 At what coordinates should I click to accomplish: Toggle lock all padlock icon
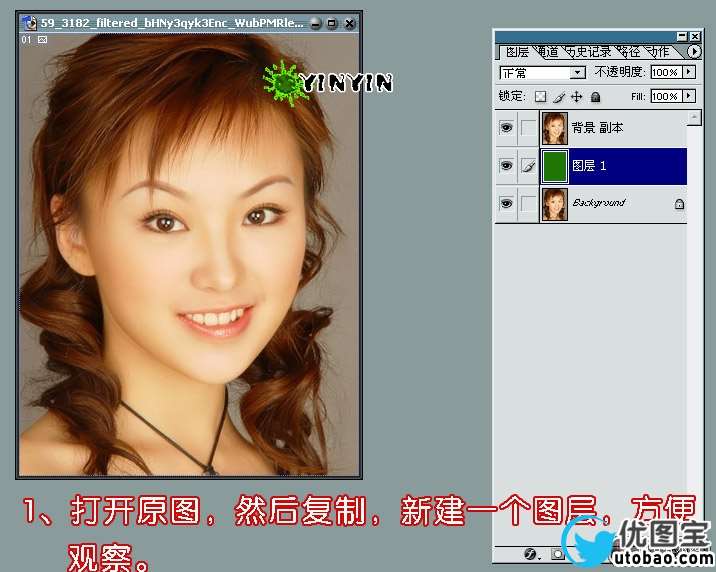(595, 97)
